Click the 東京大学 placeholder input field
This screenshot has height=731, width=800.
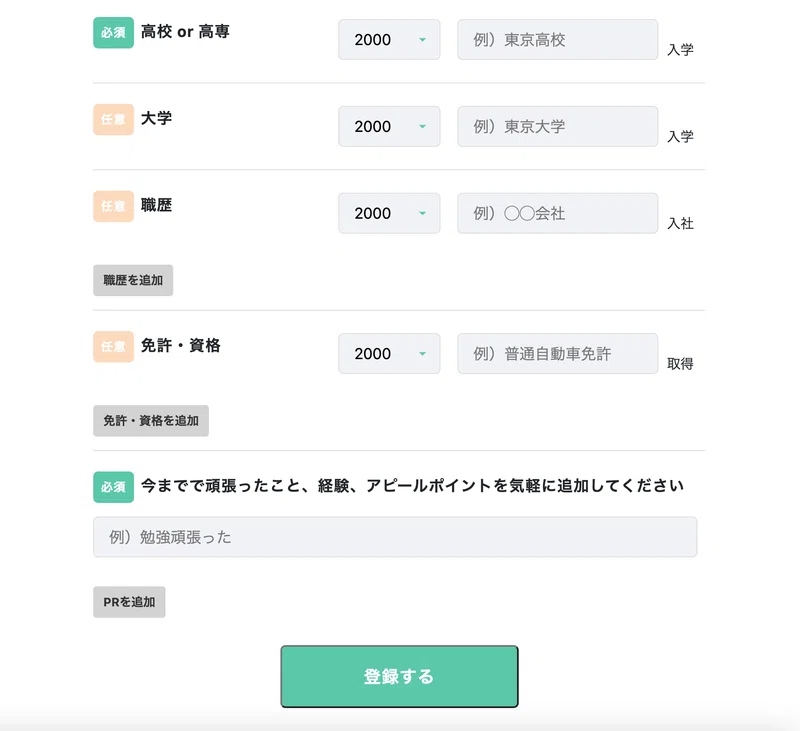point(558,127)
